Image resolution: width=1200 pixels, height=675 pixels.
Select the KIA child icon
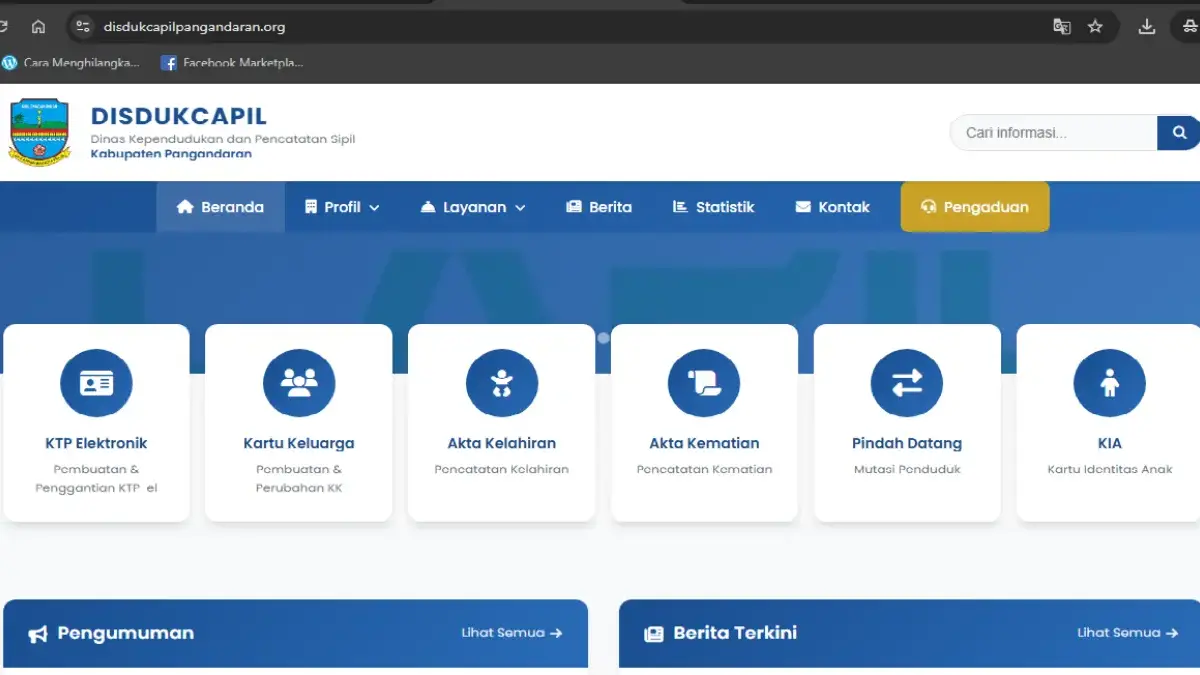tap(1109, 383)
